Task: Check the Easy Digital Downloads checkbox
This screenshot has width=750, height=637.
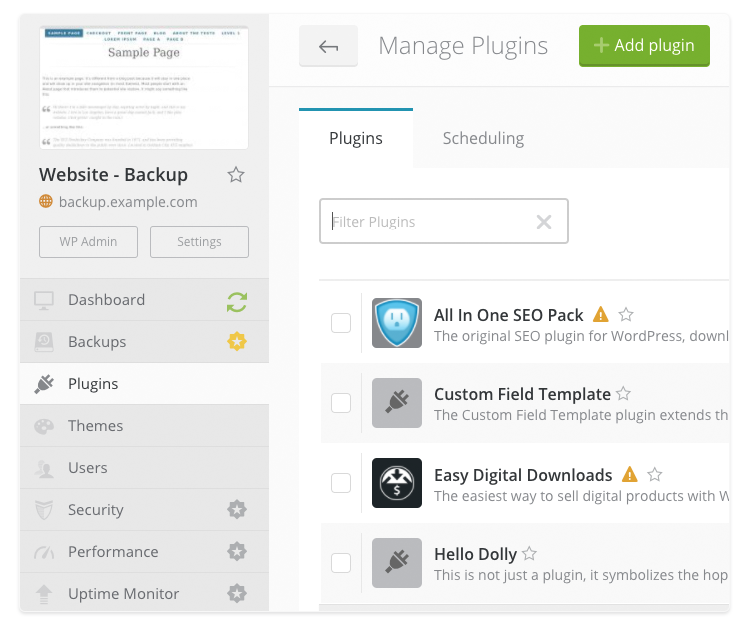Action: click(341, 483)
